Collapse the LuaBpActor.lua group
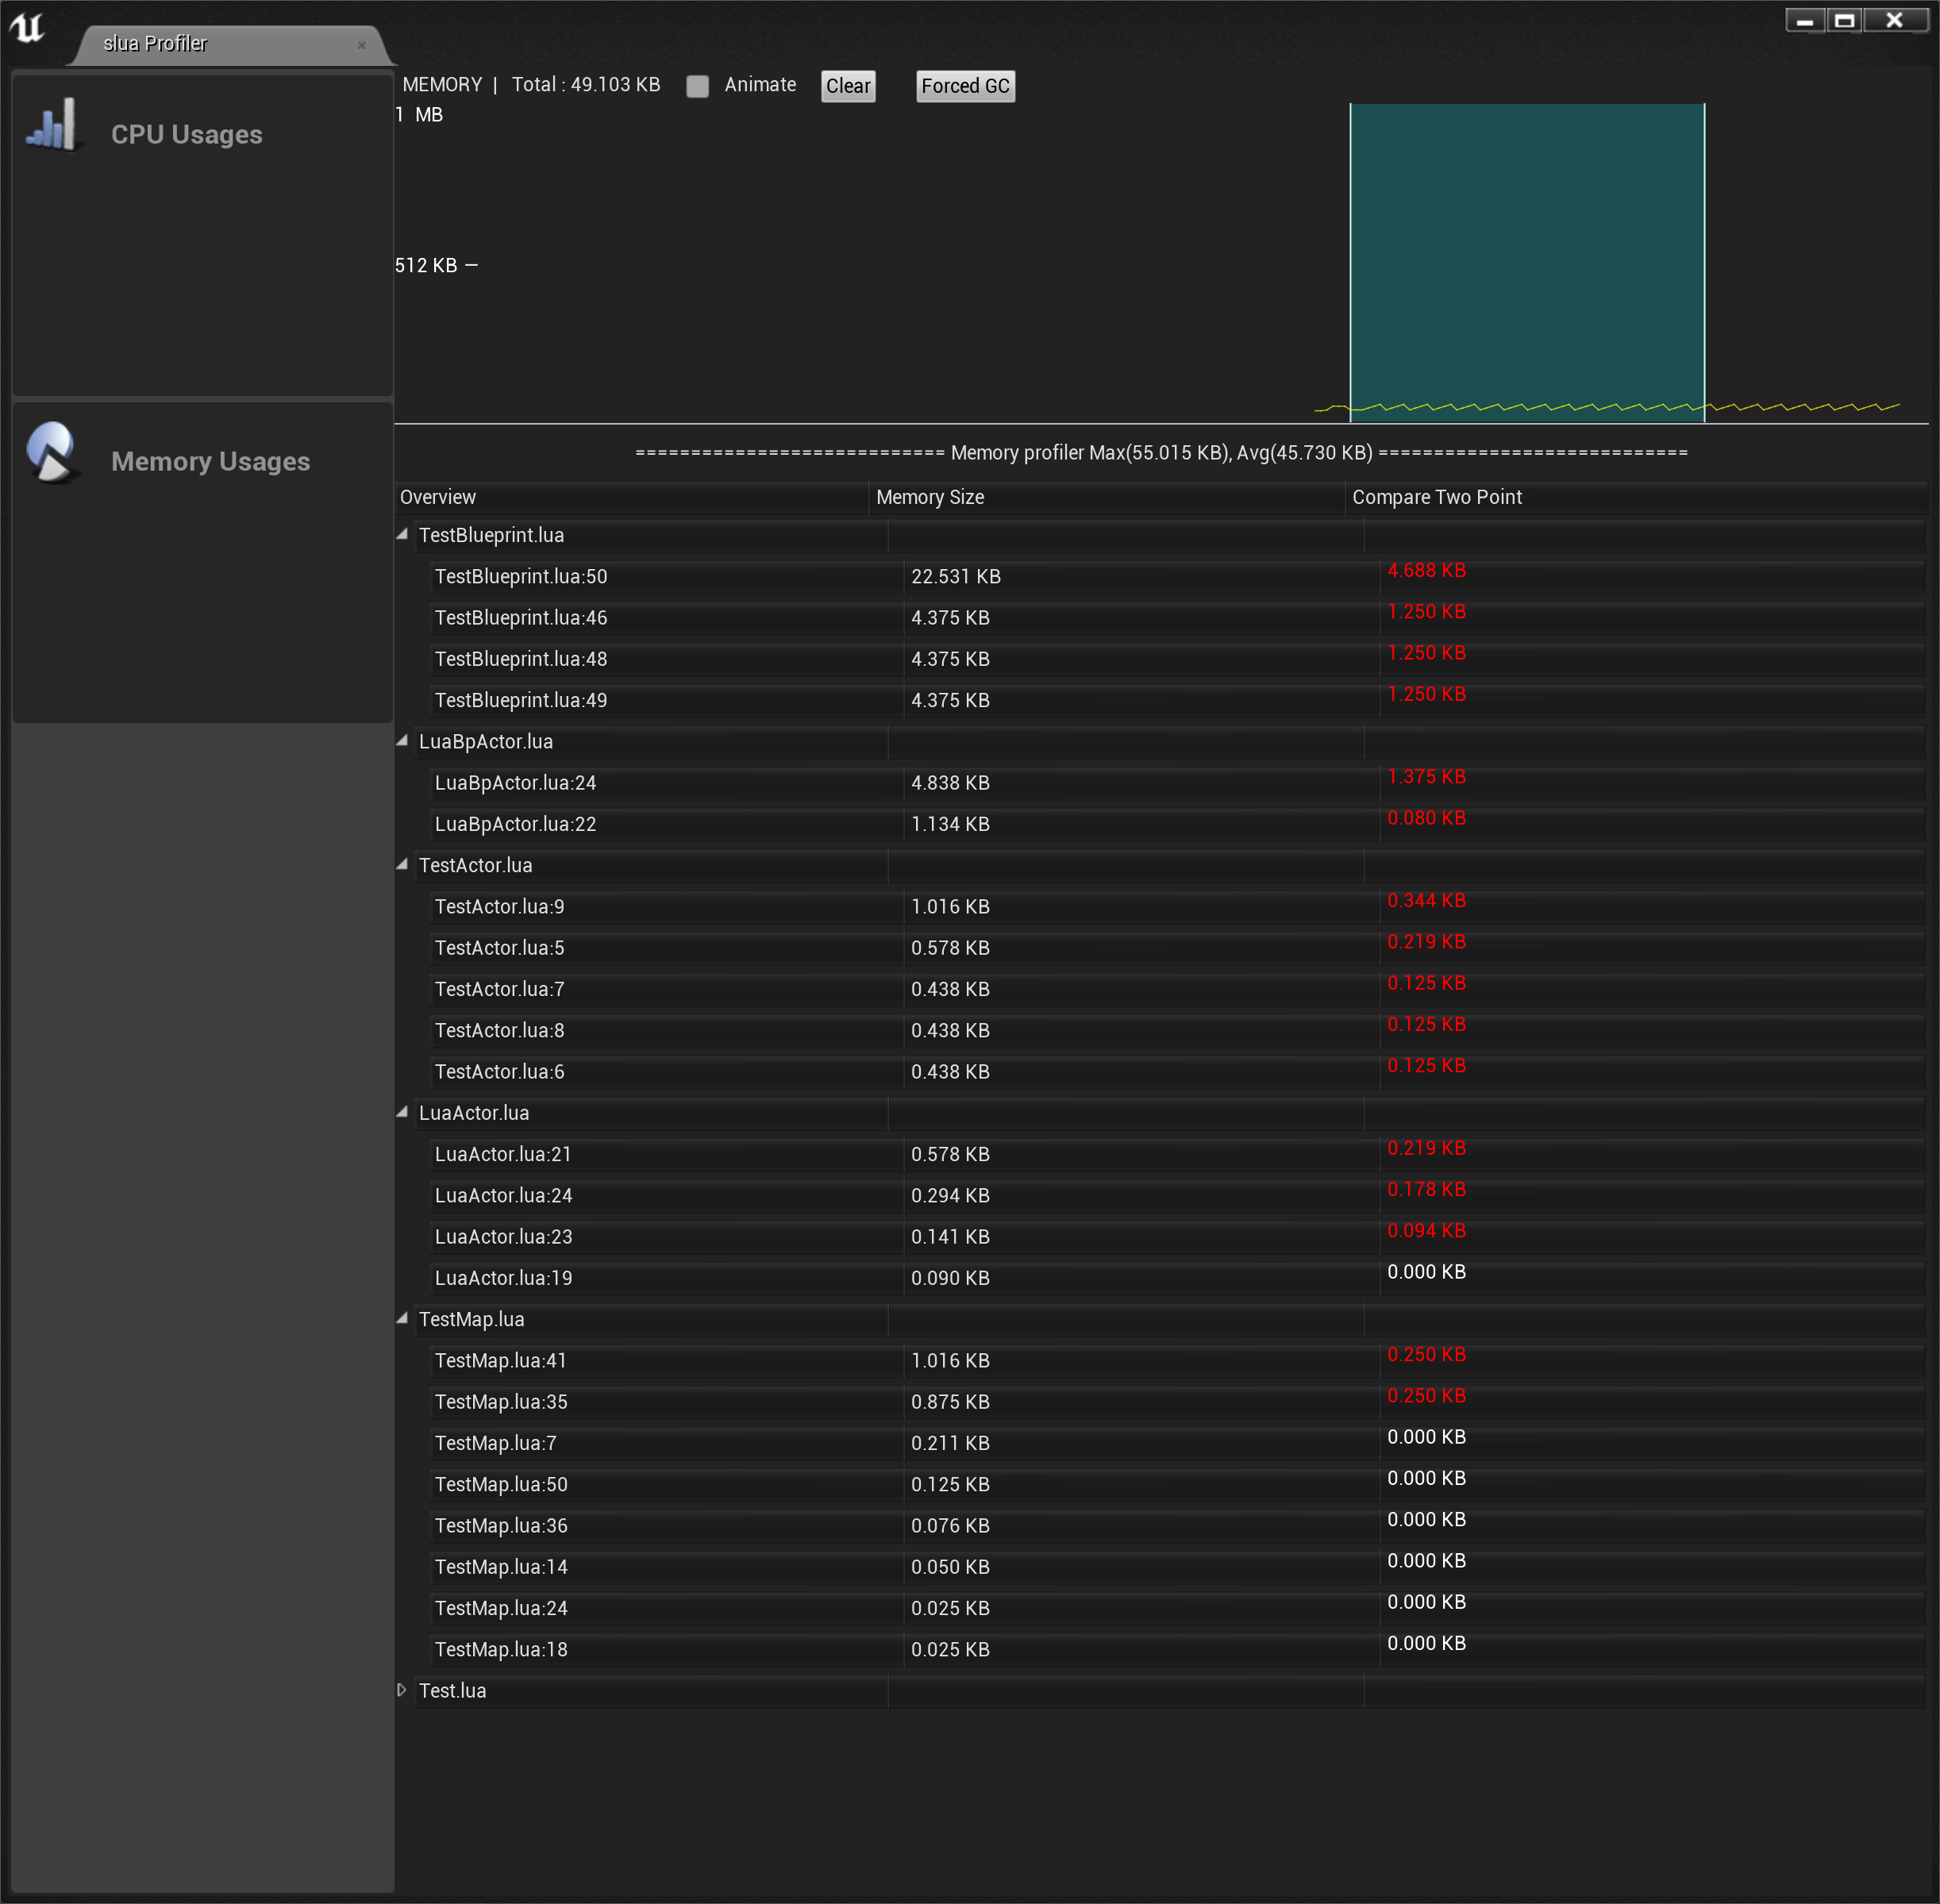The width and height of the screenshot is (1940, 1904). 402,741
